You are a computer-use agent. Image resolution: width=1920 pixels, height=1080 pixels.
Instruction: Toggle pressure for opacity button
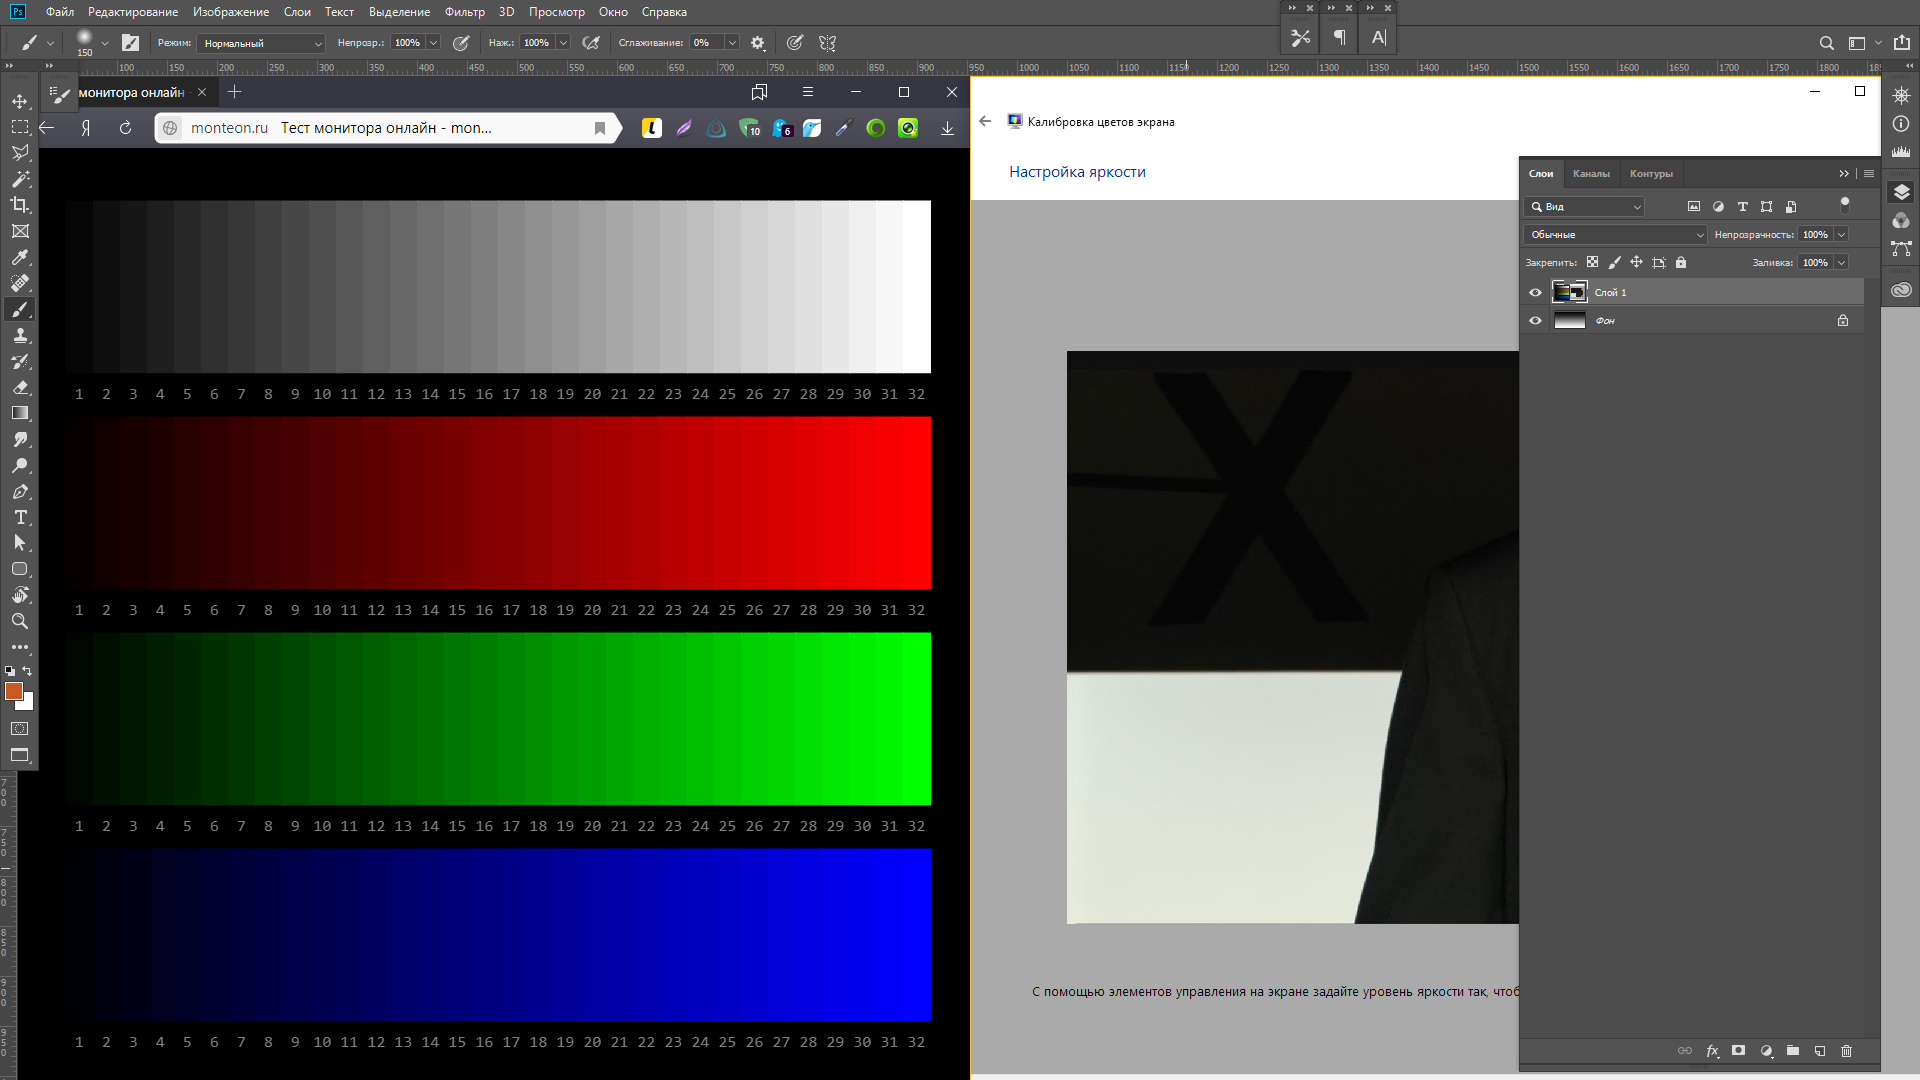click(x=461, y=43)
